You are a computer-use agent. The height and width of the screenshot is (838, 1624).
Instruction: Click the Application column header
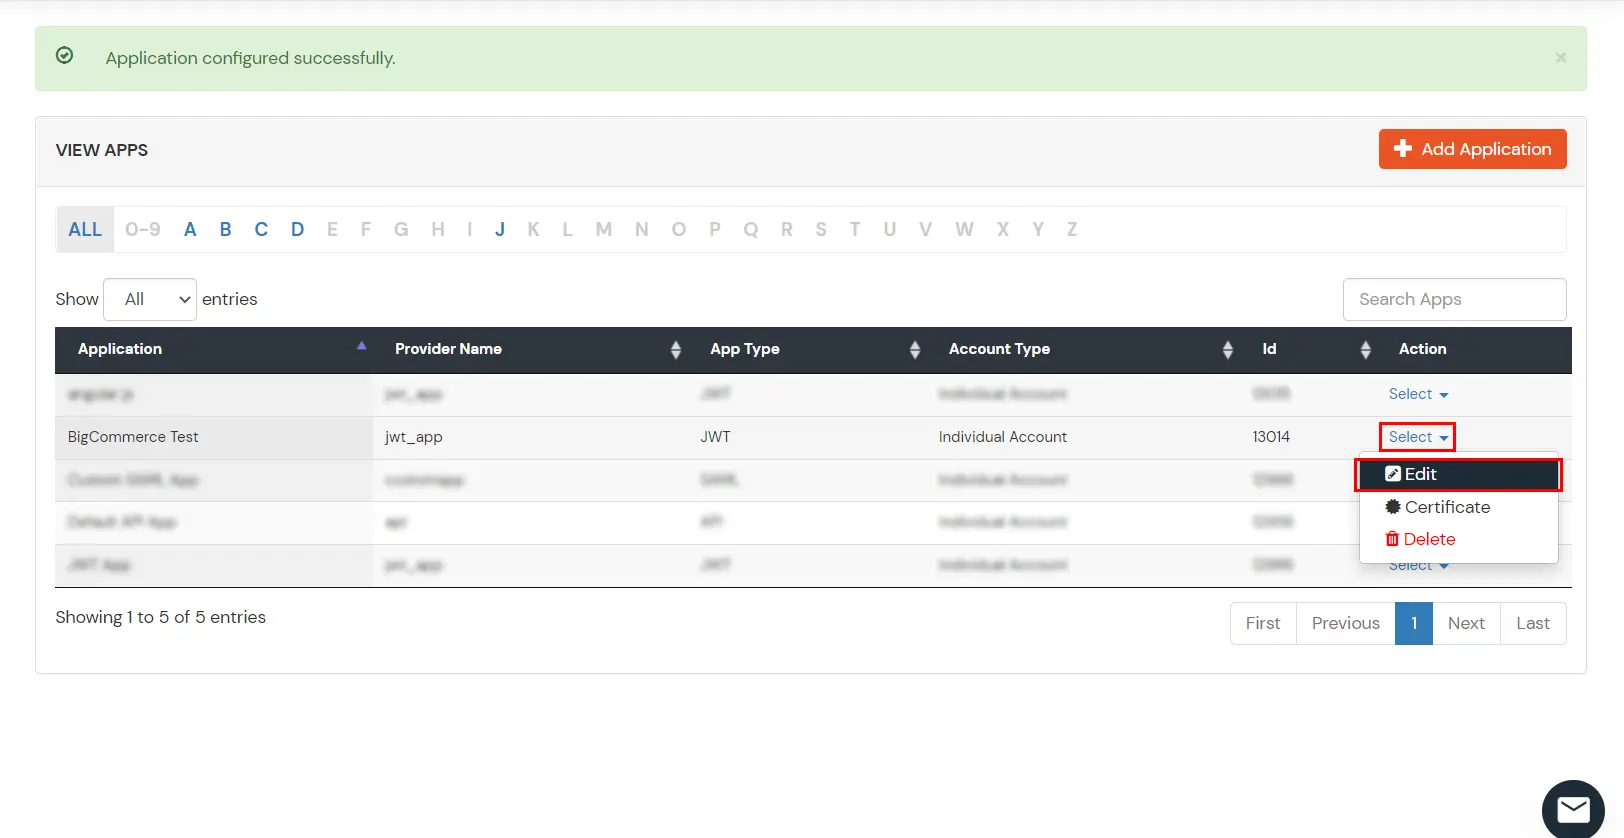(x=120, y=349)
